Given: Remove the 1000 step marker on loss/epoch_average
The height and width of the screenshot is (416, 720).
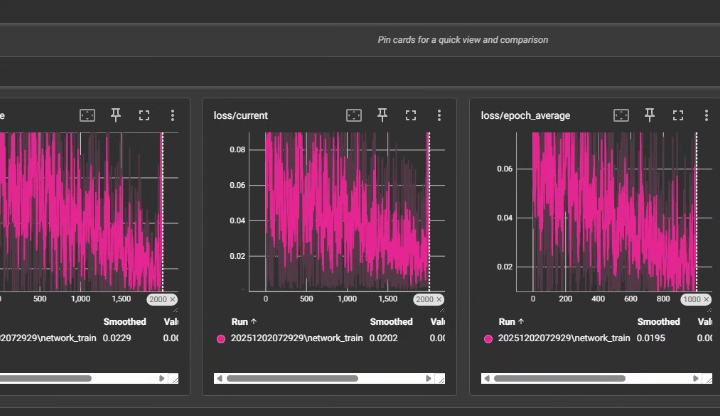Looking at the screenshot, I should pos(706,299).
